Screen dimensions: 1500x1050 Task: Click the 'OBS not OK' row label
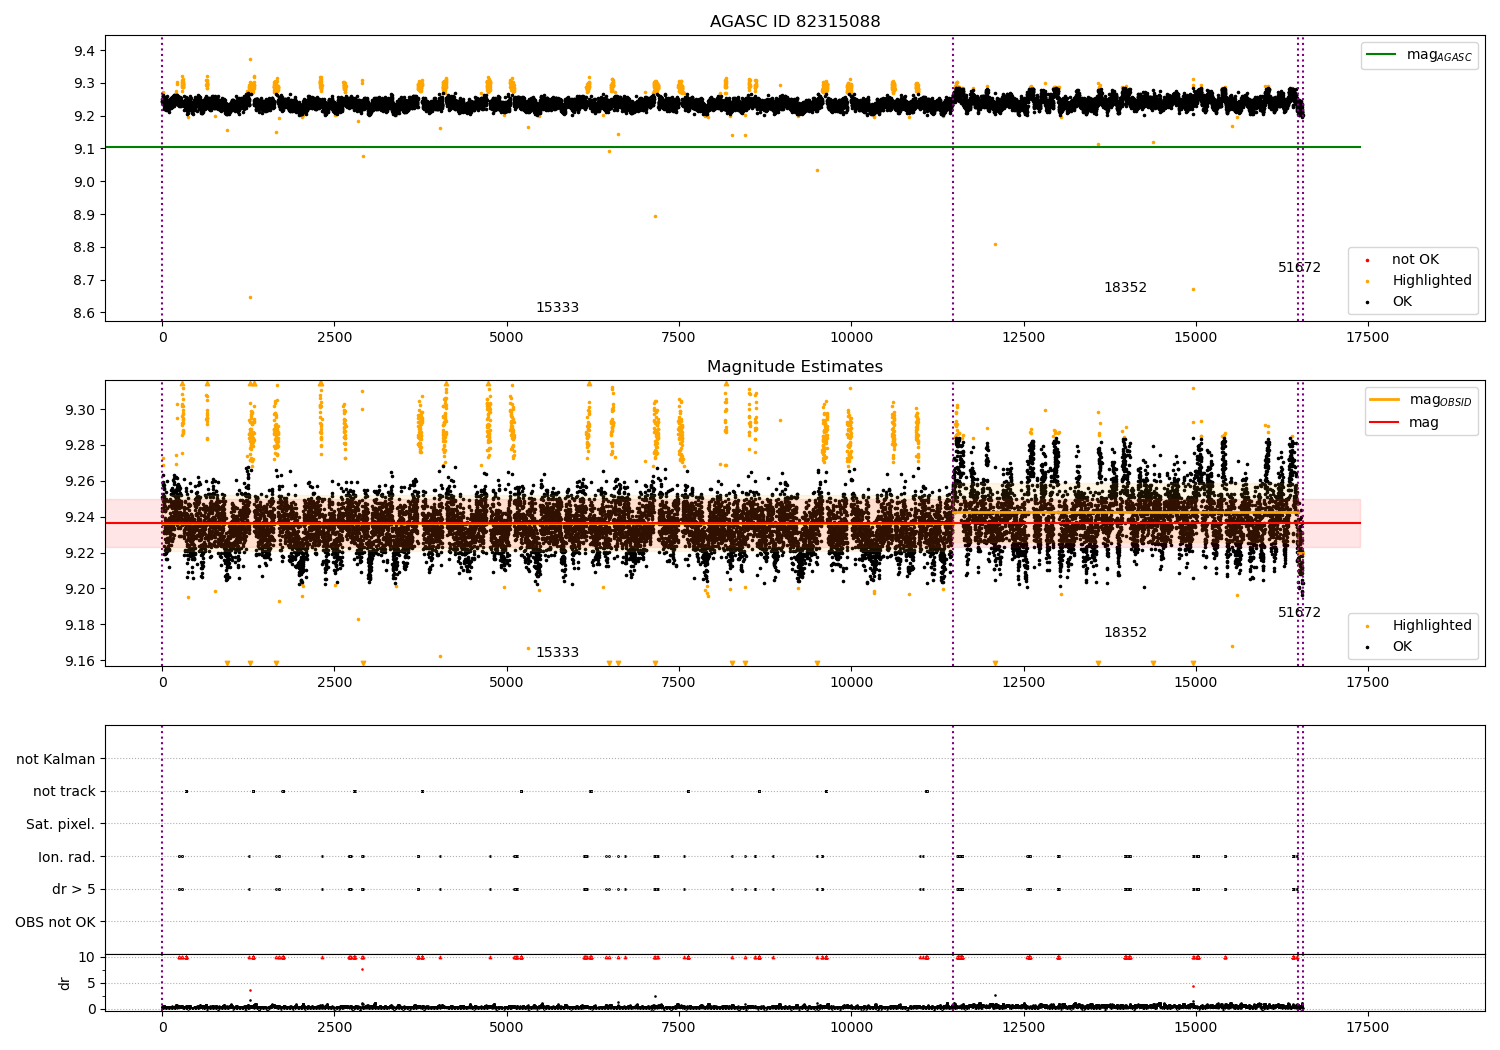point(55,922)
